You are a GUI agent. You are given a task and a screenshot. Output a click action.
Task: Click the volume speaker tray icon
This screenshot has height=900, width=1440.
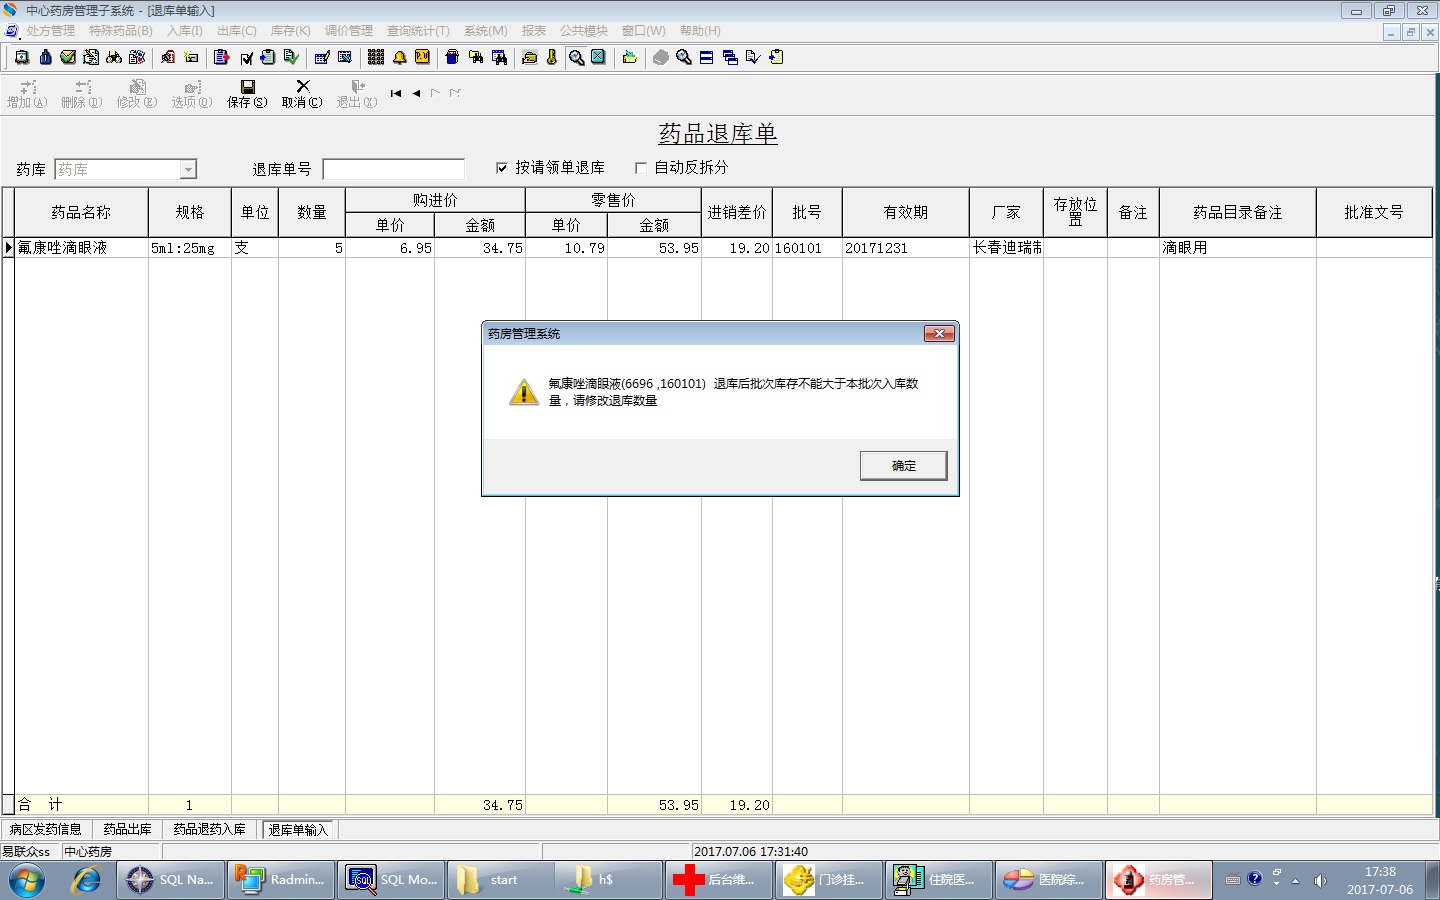click(1320, 880)
